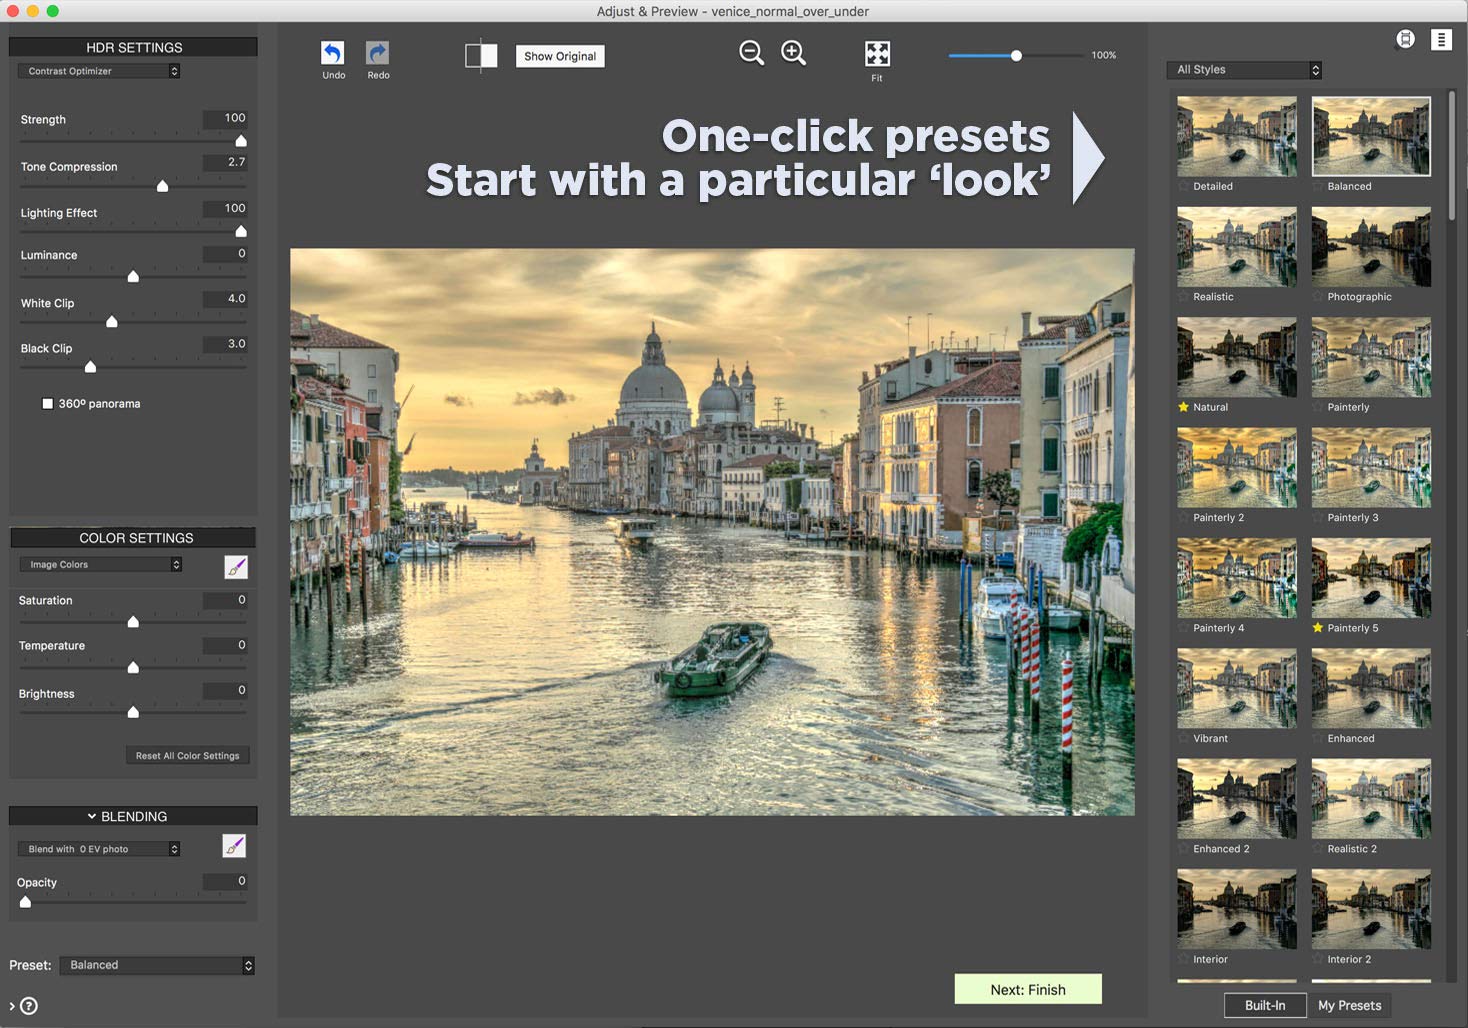Click the Redo arrow icon

pos(378,54)
